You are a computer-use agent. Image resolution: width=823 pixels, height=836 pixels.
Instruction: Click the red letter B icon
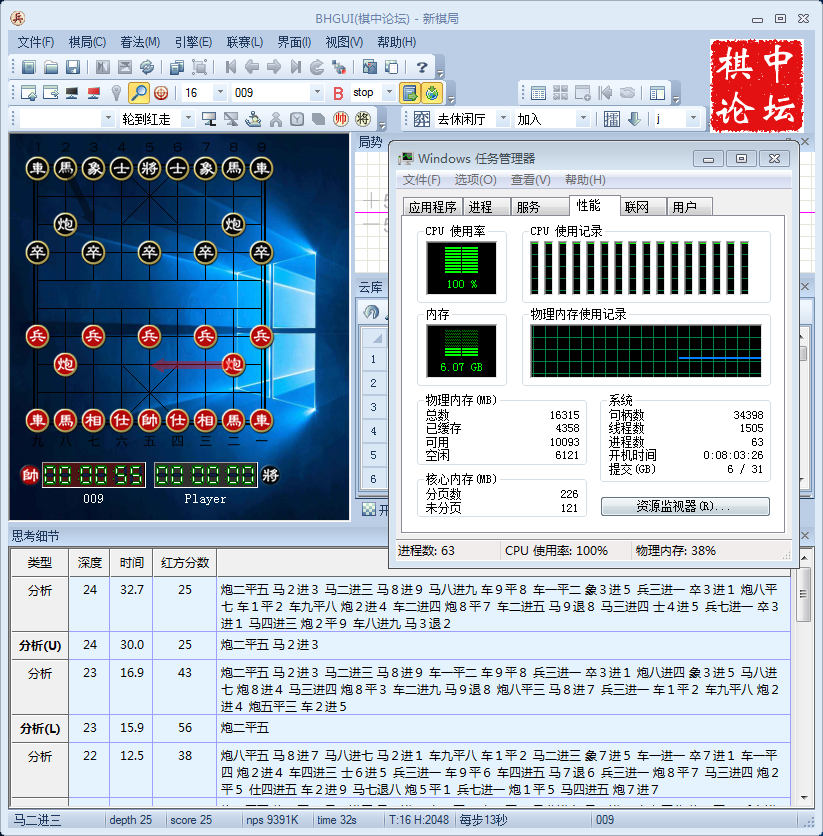(338, 93)
